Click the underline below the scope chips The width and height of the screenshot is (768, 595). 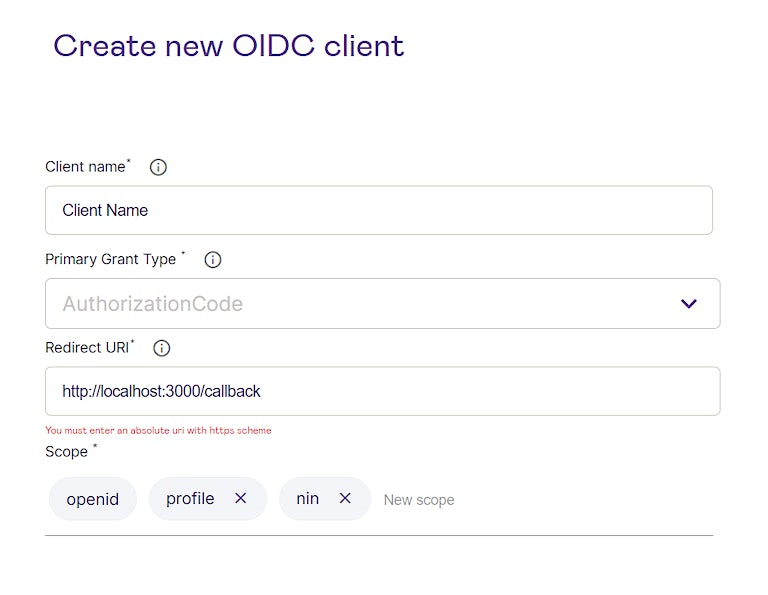click(x=378, y=535)
